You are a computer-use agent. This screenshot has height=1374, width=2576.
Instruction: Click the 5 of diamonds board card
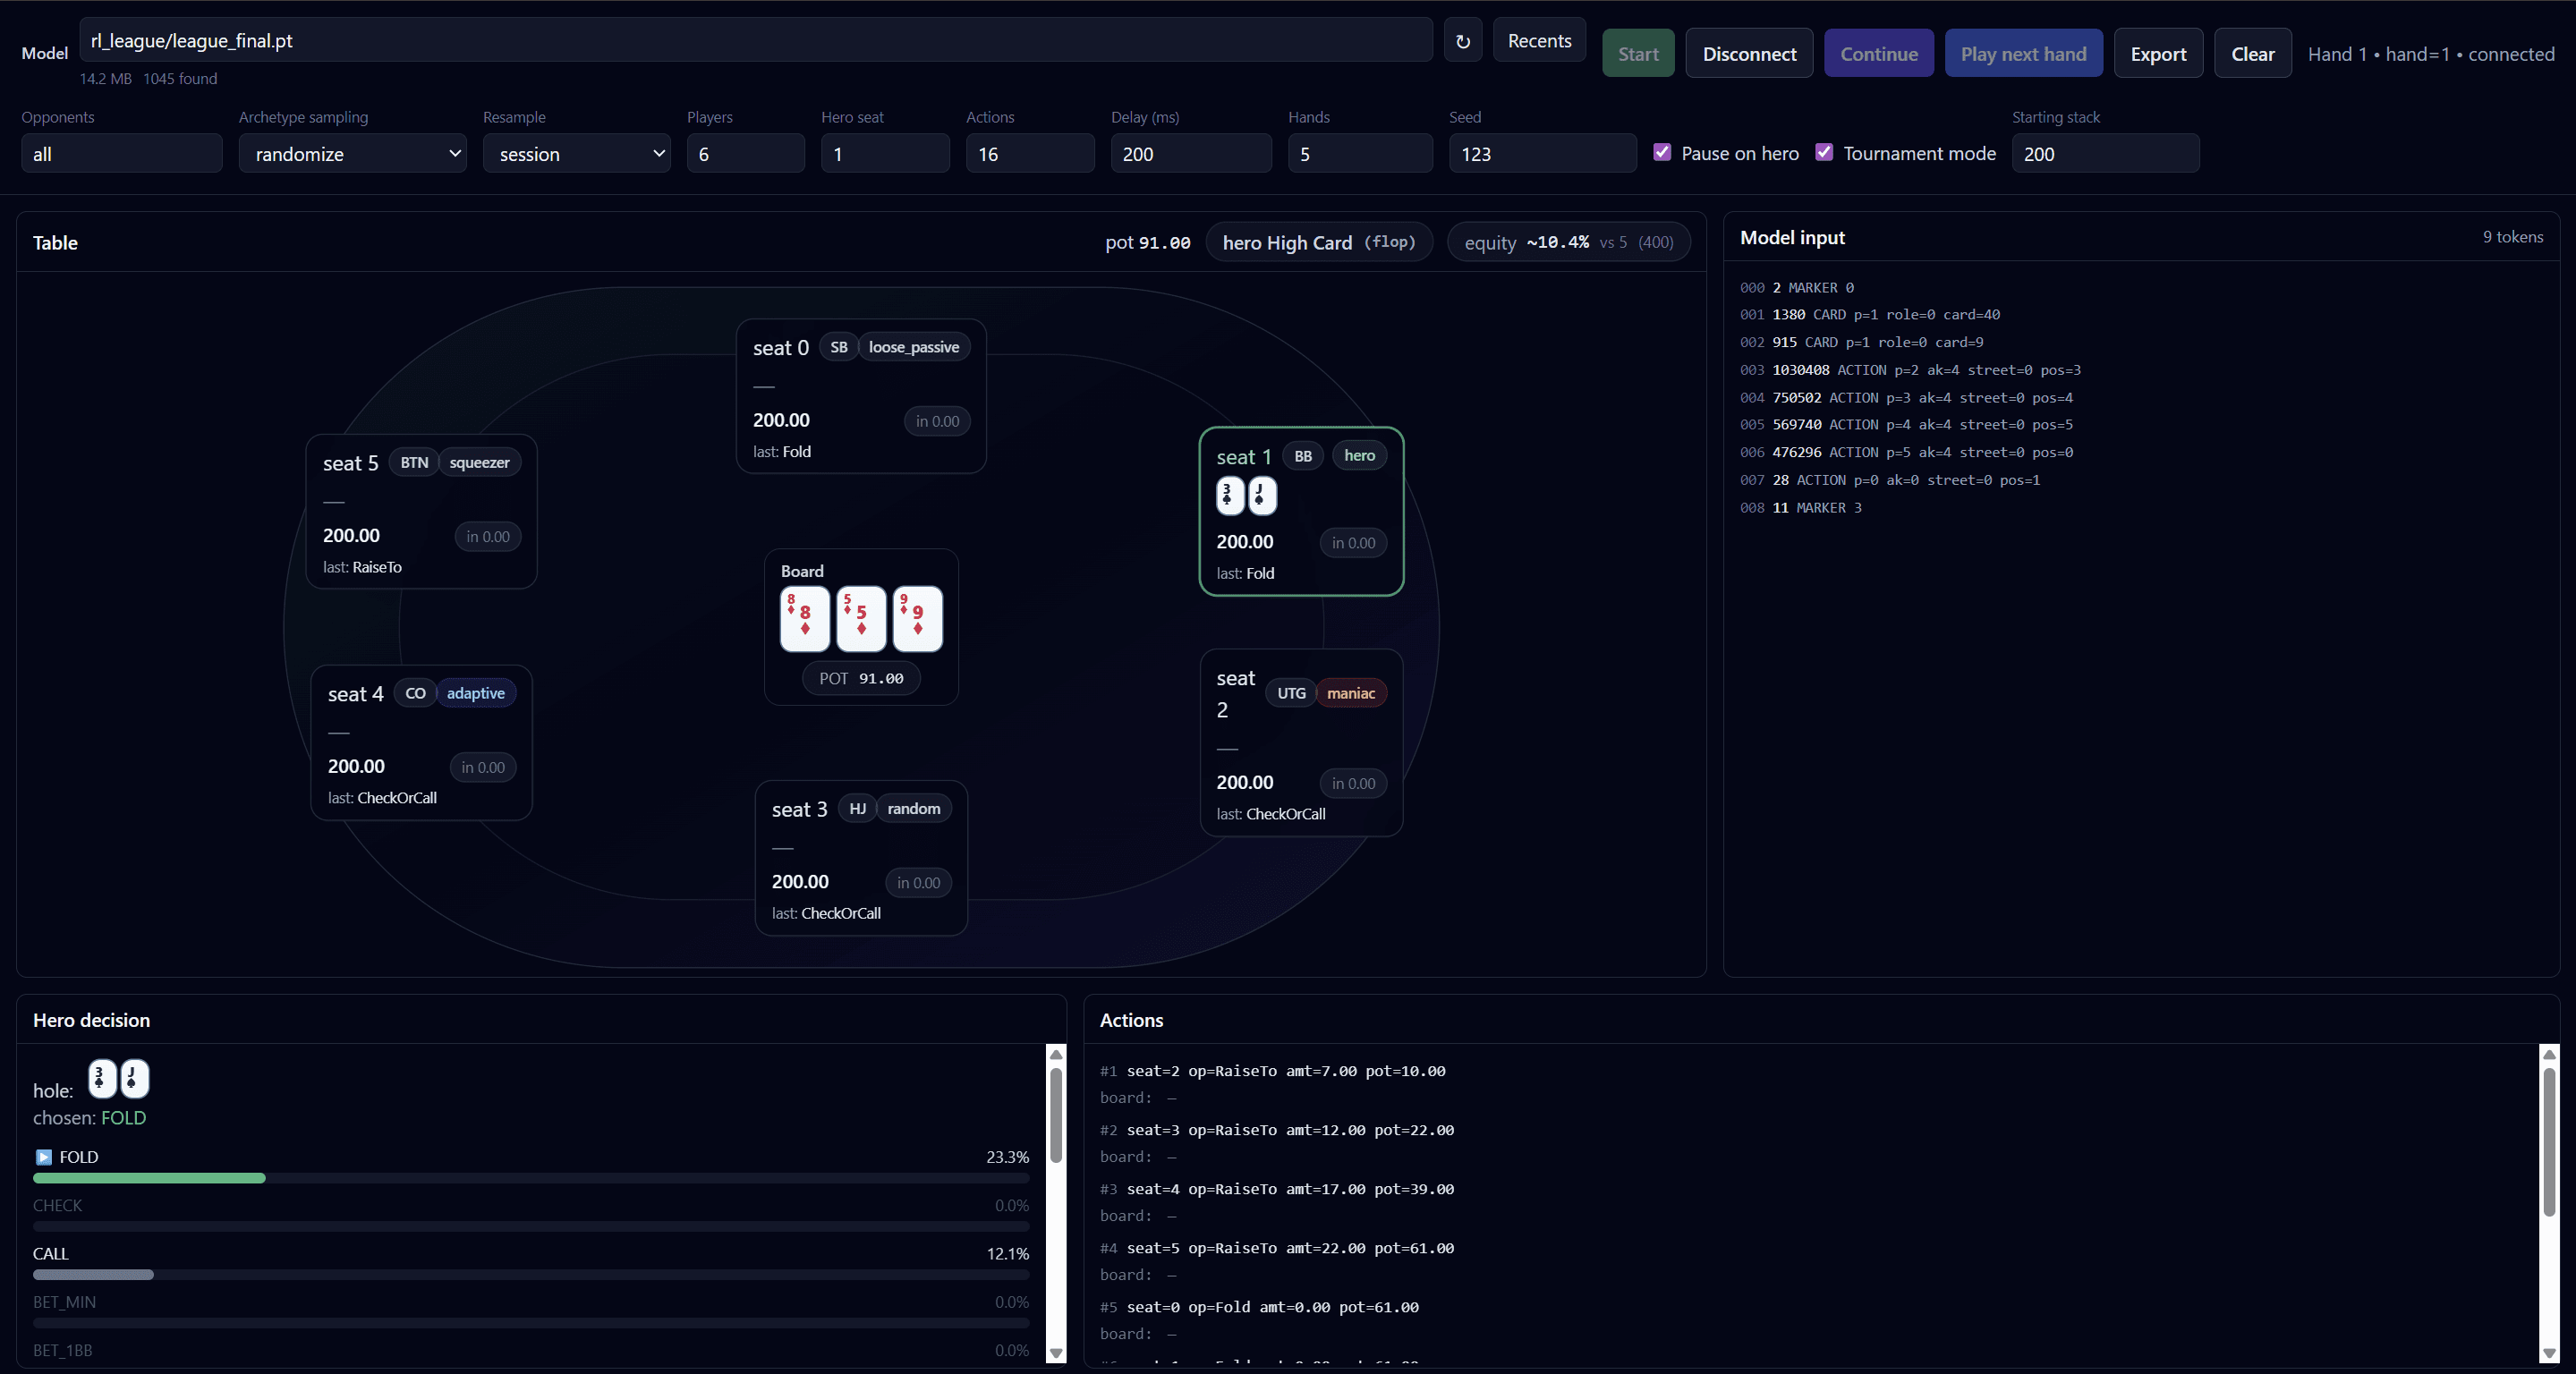[x=861, y=618]
